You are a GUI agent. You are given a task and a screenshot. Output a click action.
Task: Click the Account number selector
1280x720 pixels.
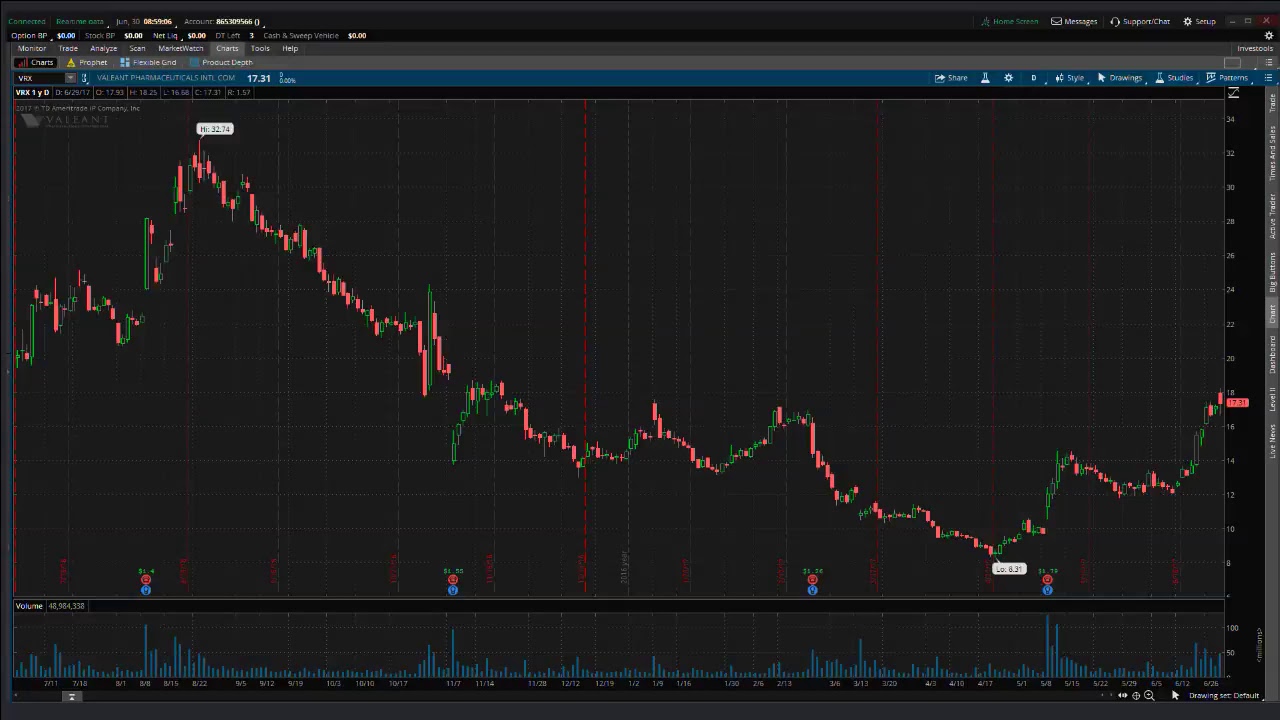click(x=222, y=21)
